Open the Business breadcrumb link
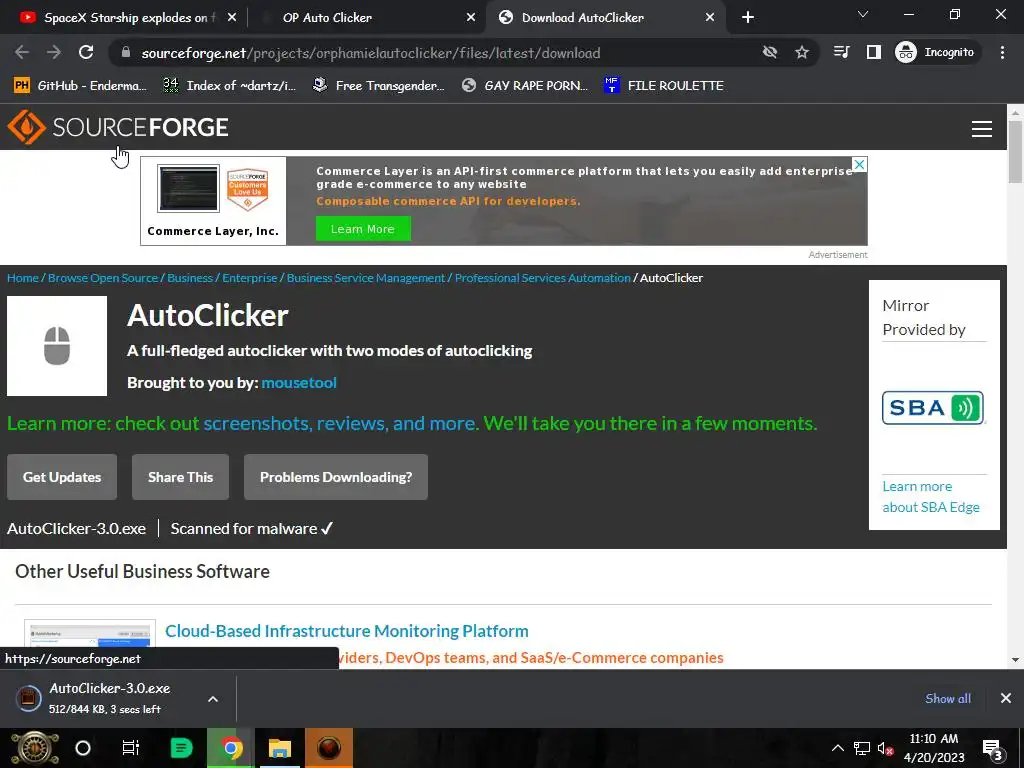1024x768 pixels. click(x=190, y=278)
